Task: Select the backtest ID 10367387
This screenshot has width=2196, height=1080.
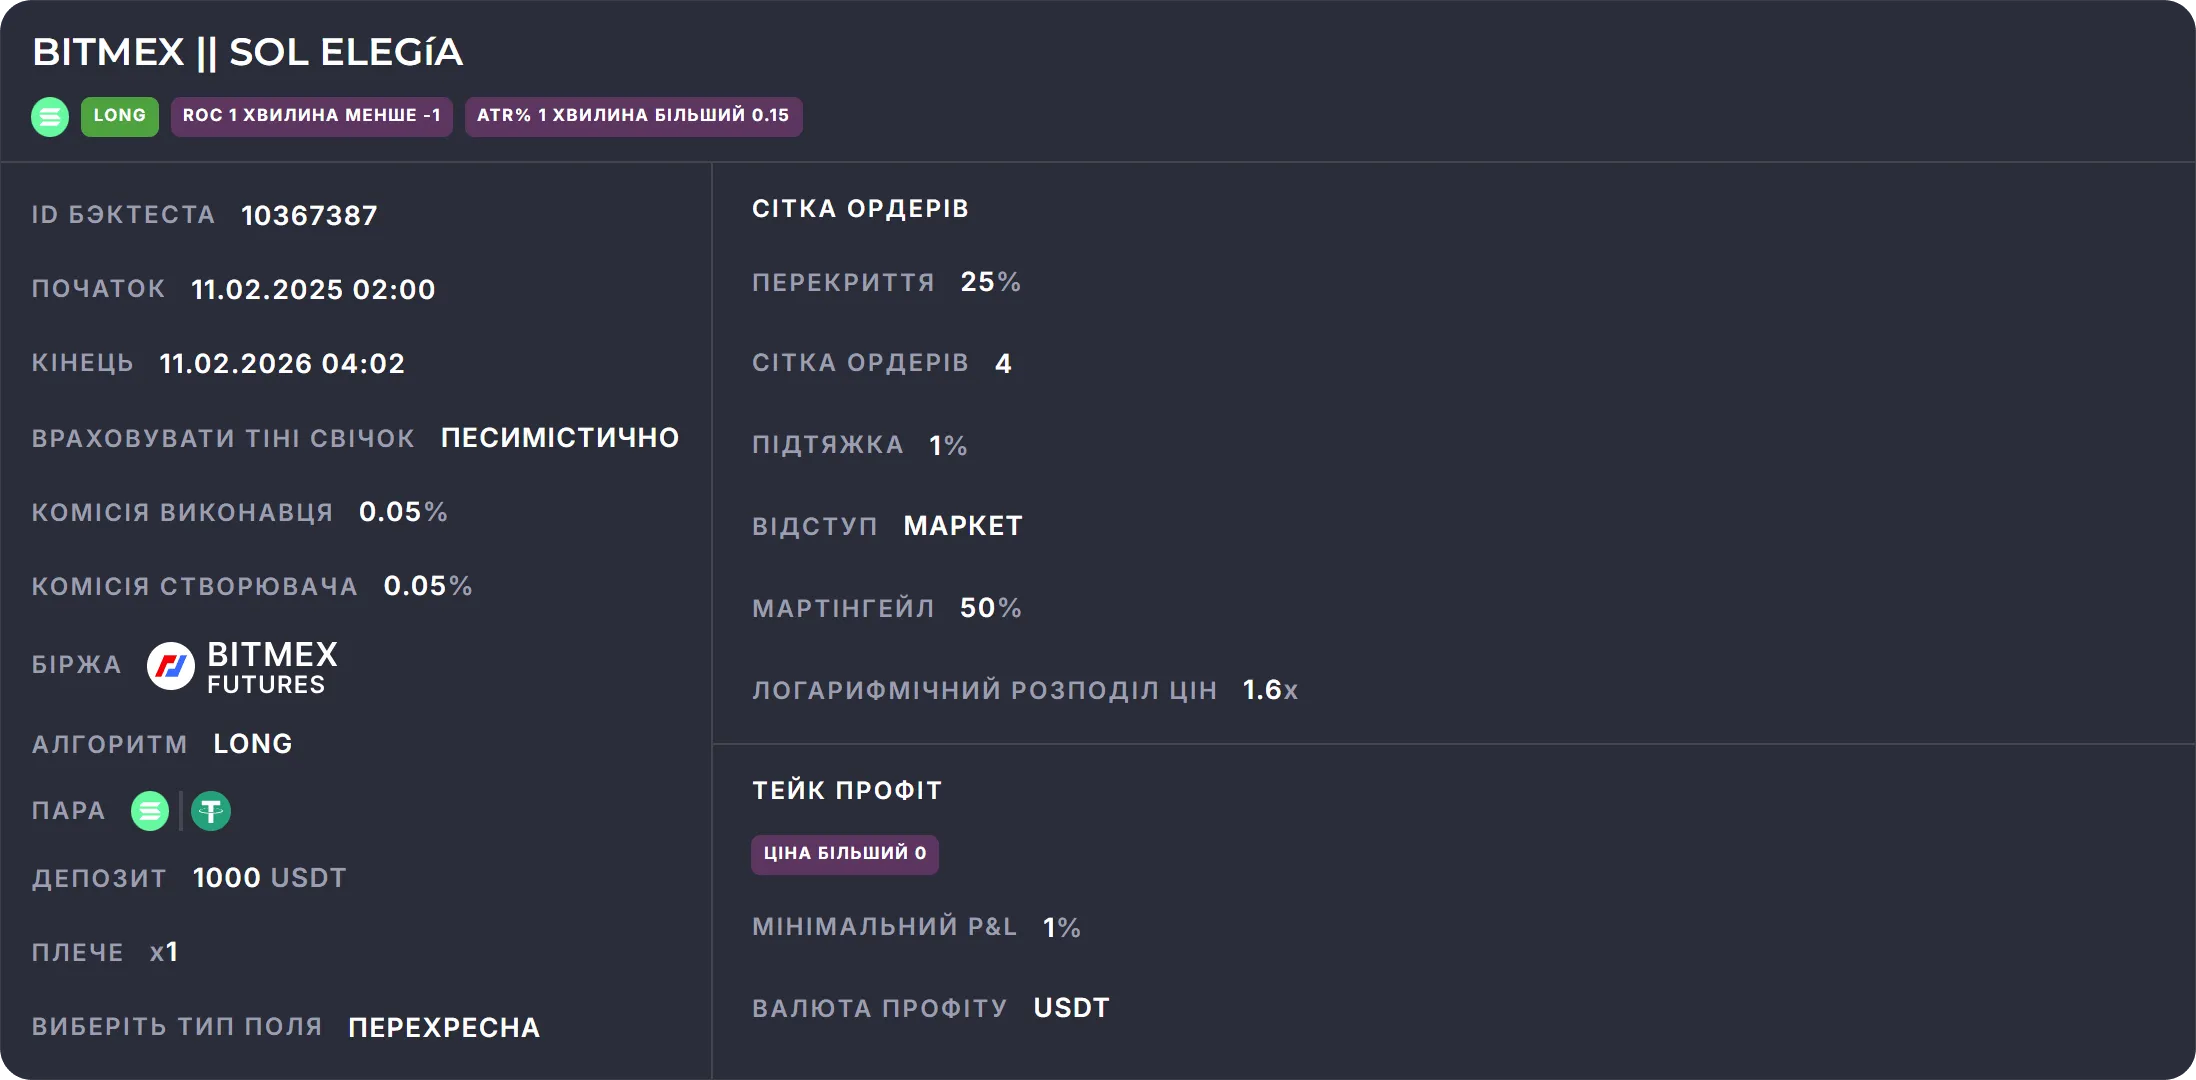Action: coord(309,216)
